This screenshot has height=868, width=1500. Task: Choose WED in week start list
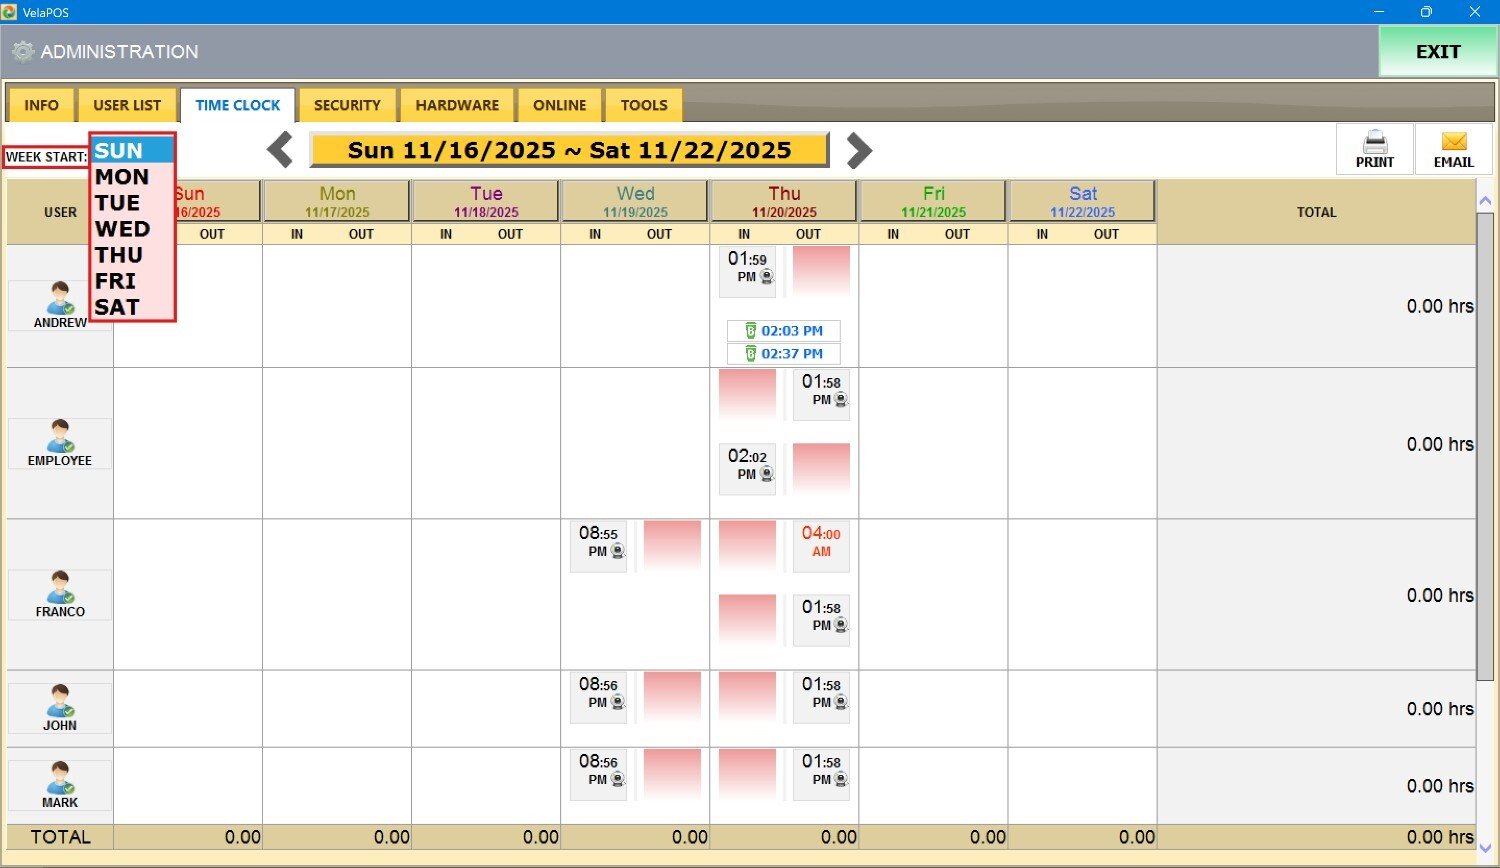[x=122, y=229]
